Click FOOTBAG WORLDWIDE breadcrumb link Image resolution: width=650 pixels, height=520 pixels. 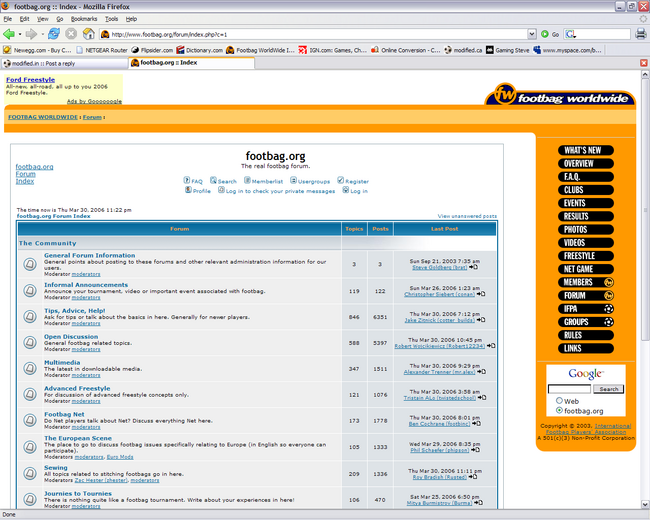pos(43,117)
